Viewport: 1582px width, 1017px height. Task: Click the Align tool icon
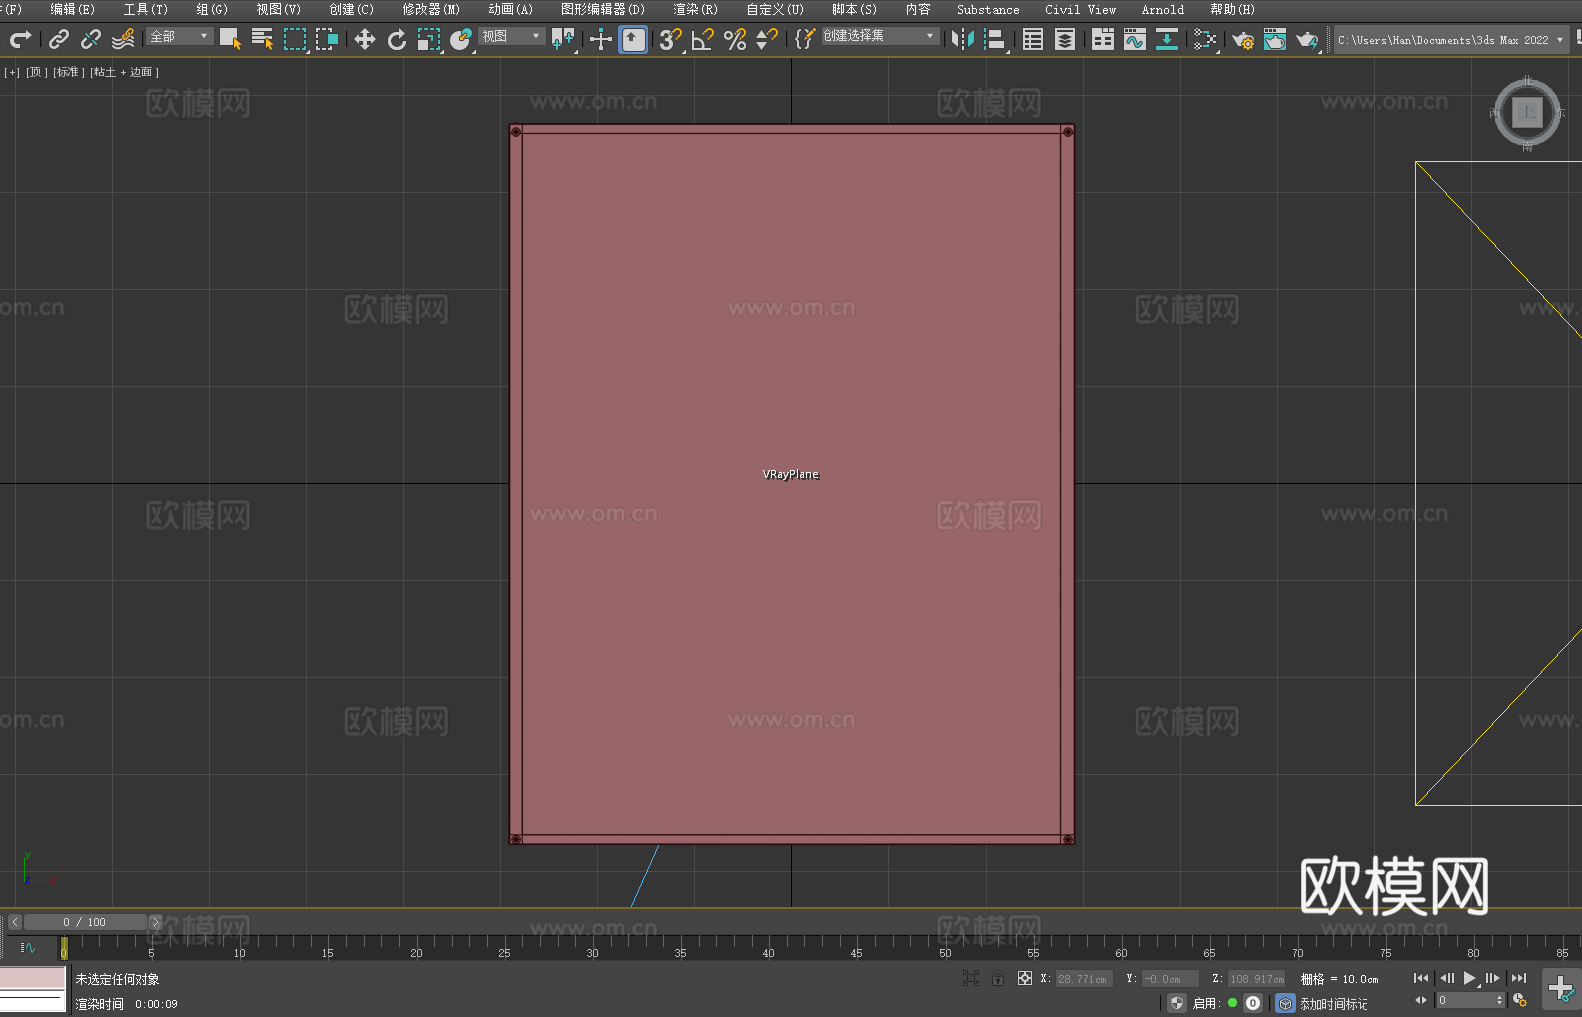[995, 39]
